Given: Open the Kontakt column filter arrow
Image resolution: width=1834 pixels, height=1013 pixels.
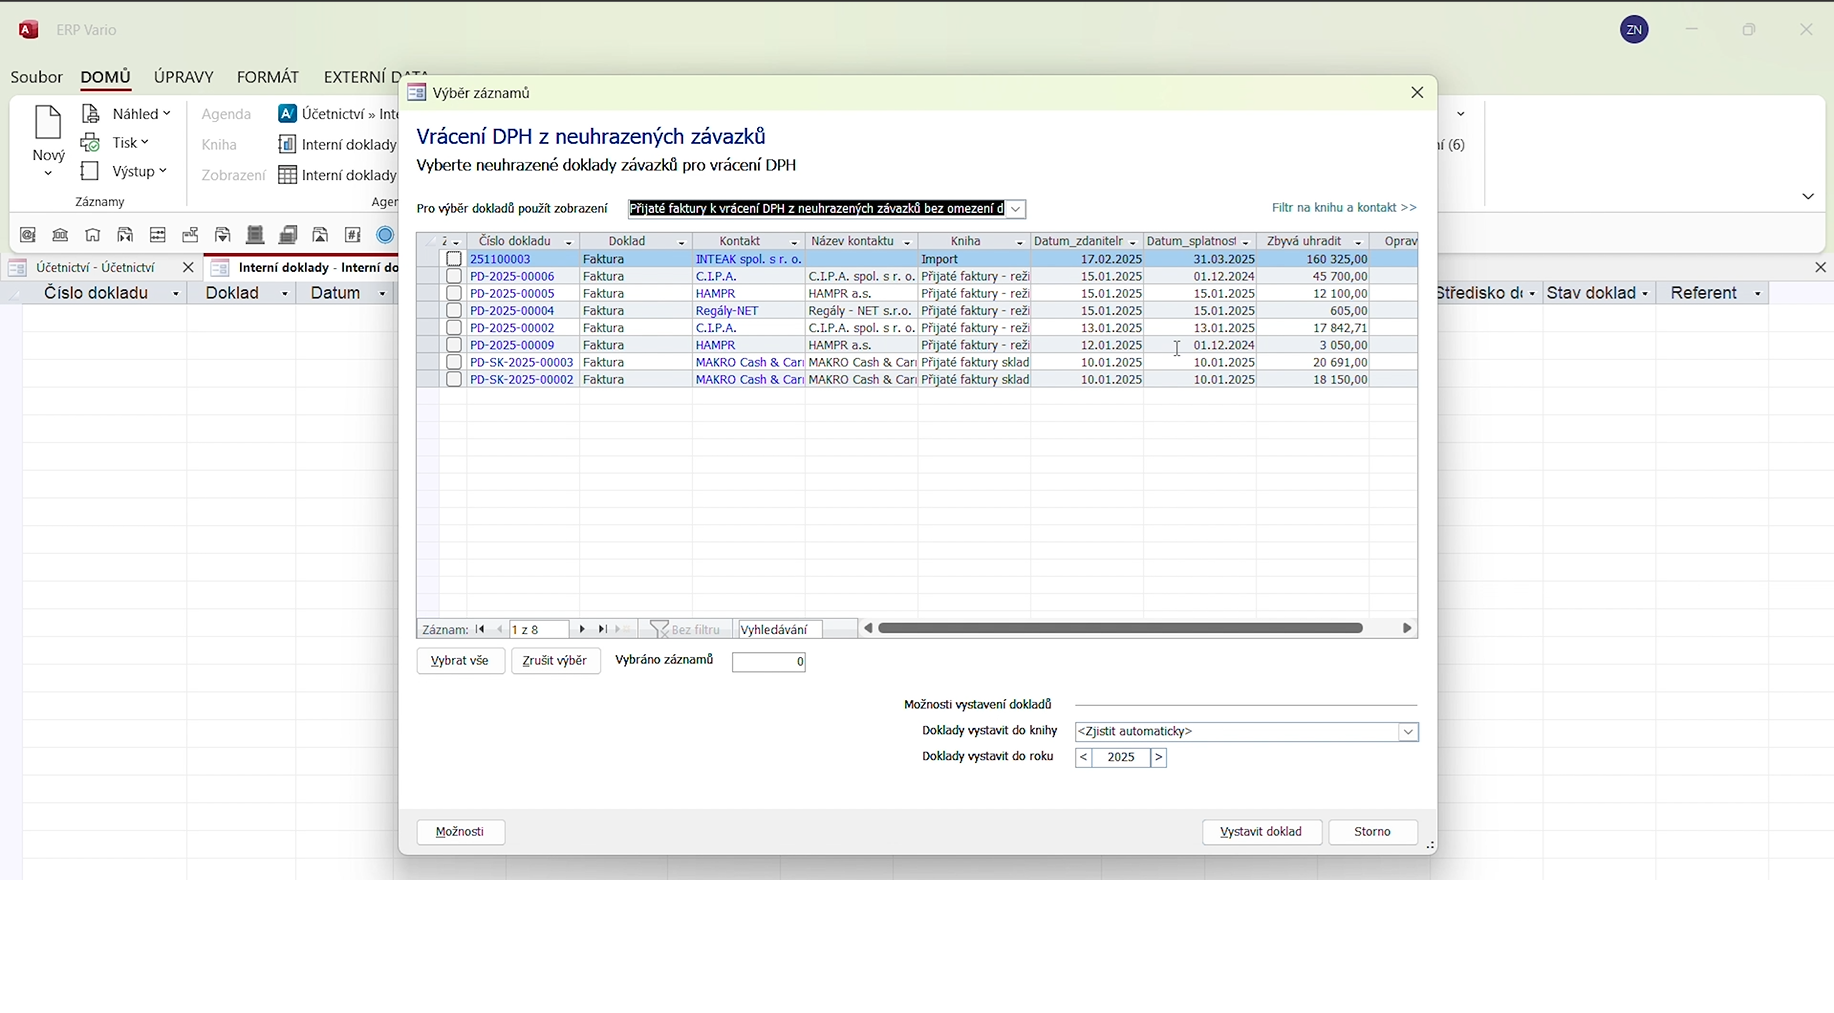Looking at the screenshot, I should 794,242.
